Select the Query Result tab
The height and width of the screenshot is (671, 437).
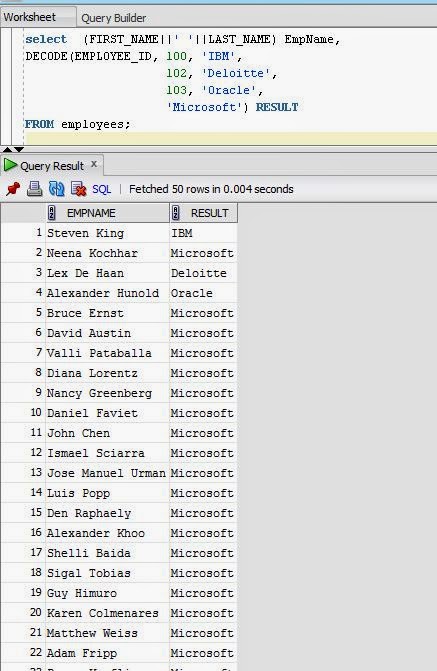[x=52, y=166]
